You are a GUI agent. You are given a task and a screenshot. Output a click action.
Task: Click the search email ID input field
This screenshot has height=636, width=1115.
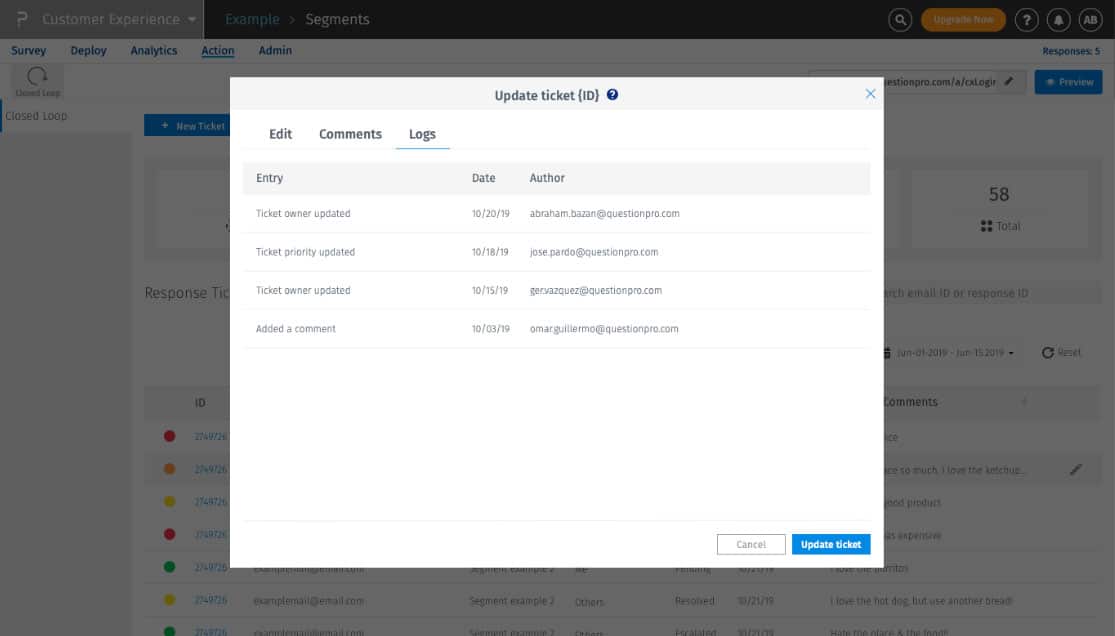[988, 293]
